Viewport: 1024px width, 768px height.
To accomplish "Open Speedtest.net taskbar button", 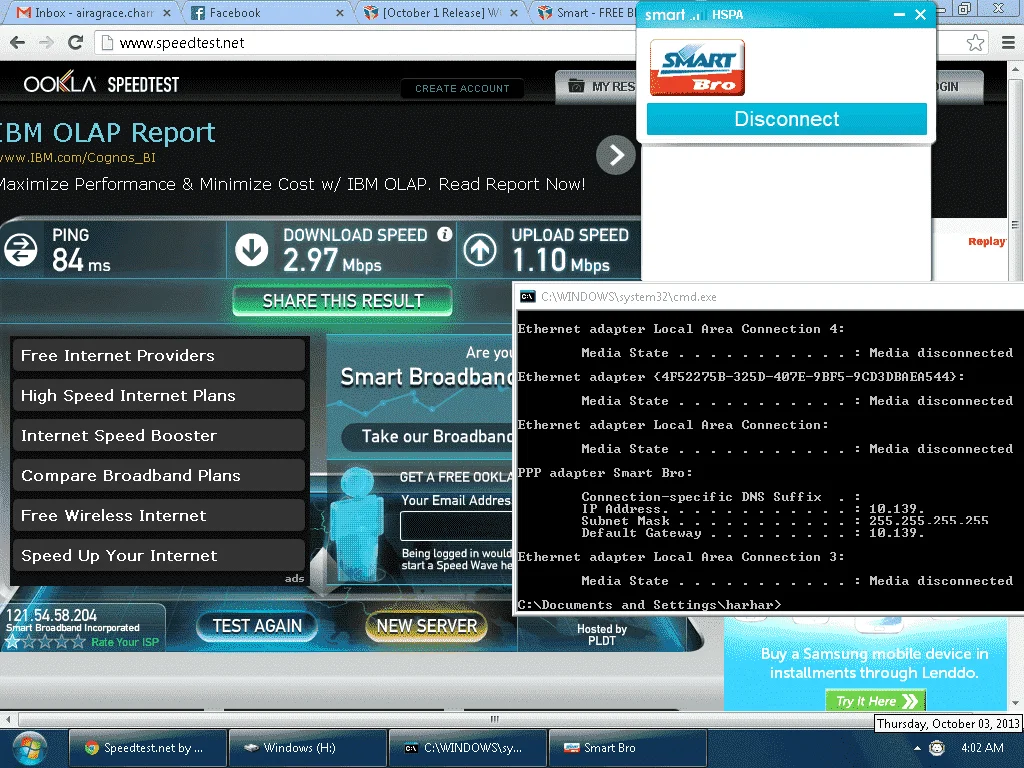I will tap(148, 748).
